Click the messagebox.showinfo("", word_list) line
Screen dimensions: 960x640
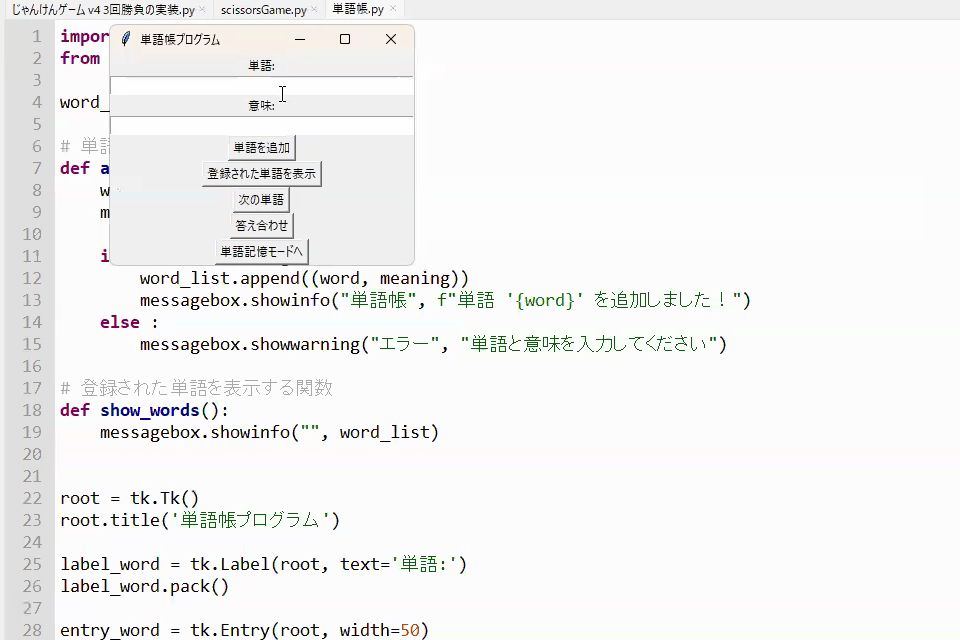point(269,433)
